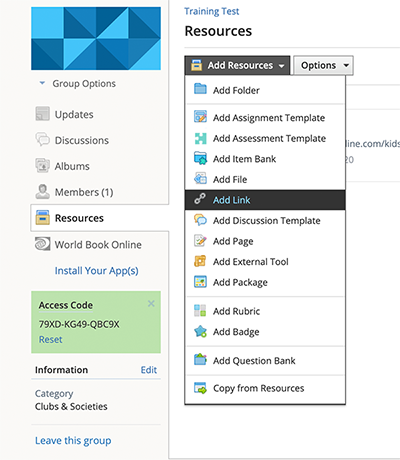Click the Add Assessment Template icon
Viewport: 400px width, 460px height.
tap(200, 138)
